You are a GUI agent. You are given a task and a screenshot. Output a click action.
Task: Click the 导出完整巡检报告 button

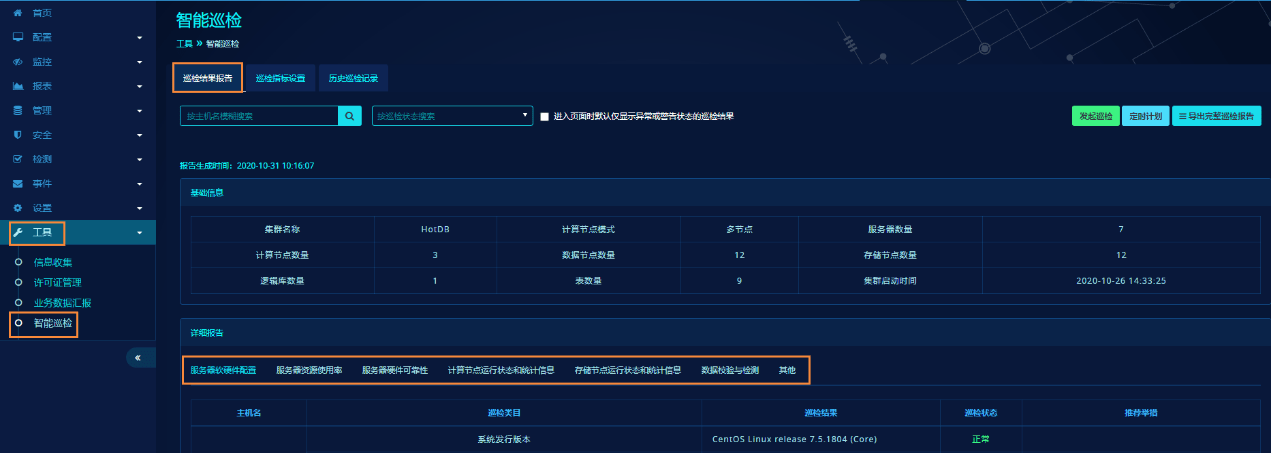(1216, 116)
